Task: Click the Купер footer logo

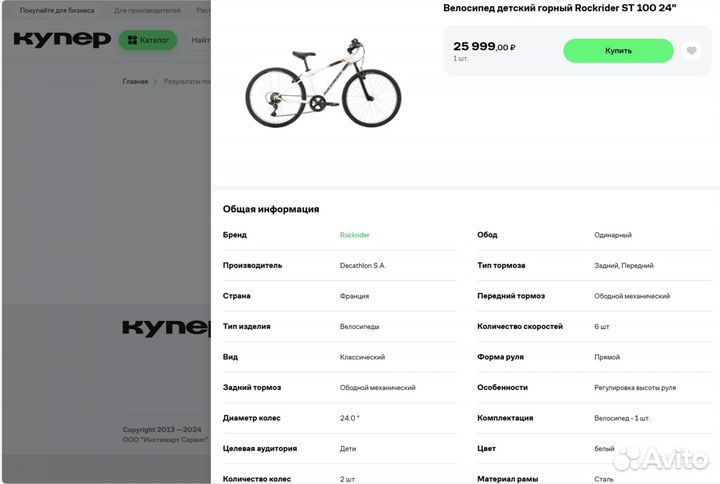Action: (x=166, y=328)
